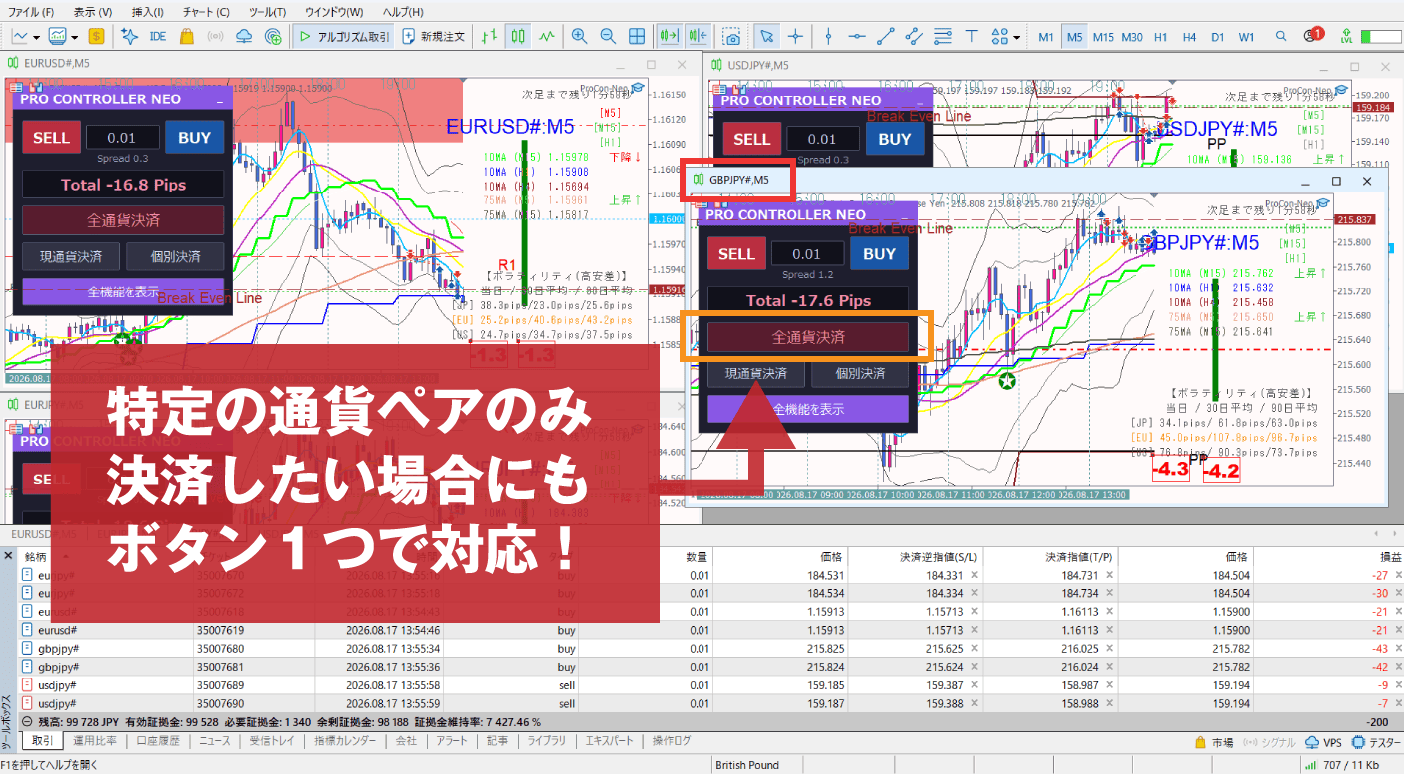This screenshot has width=1404, height=774.
Task: Select the horizontal line drawing tool
Action: 857,37
